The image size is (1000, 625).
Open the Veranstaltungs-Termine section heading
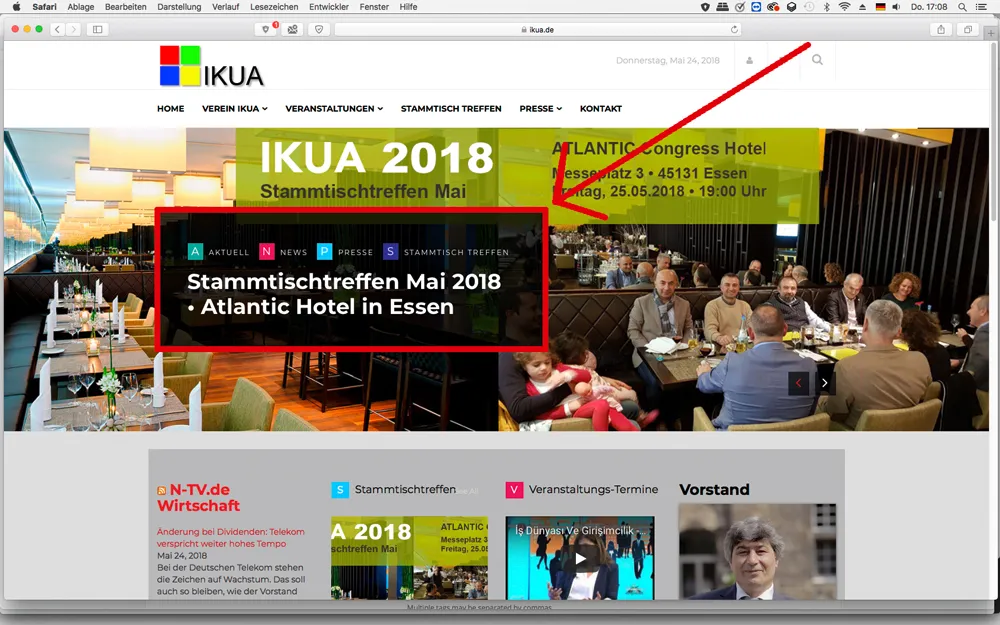pos(593,489)
